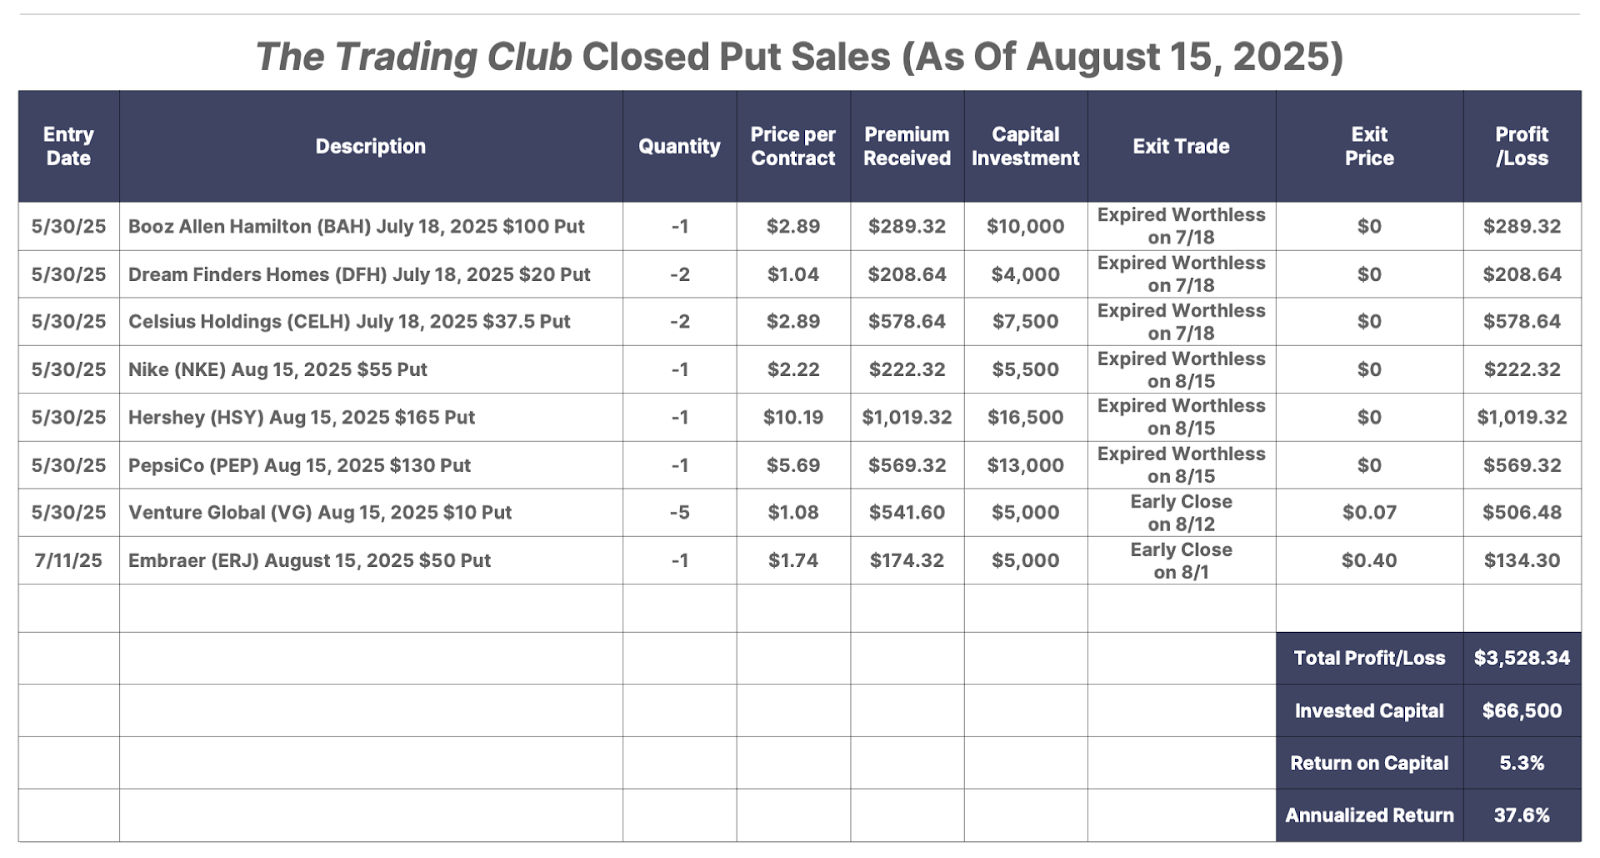Click the Entry Date column header
This screenshot has height=858, width=1600.
[68, 146]
